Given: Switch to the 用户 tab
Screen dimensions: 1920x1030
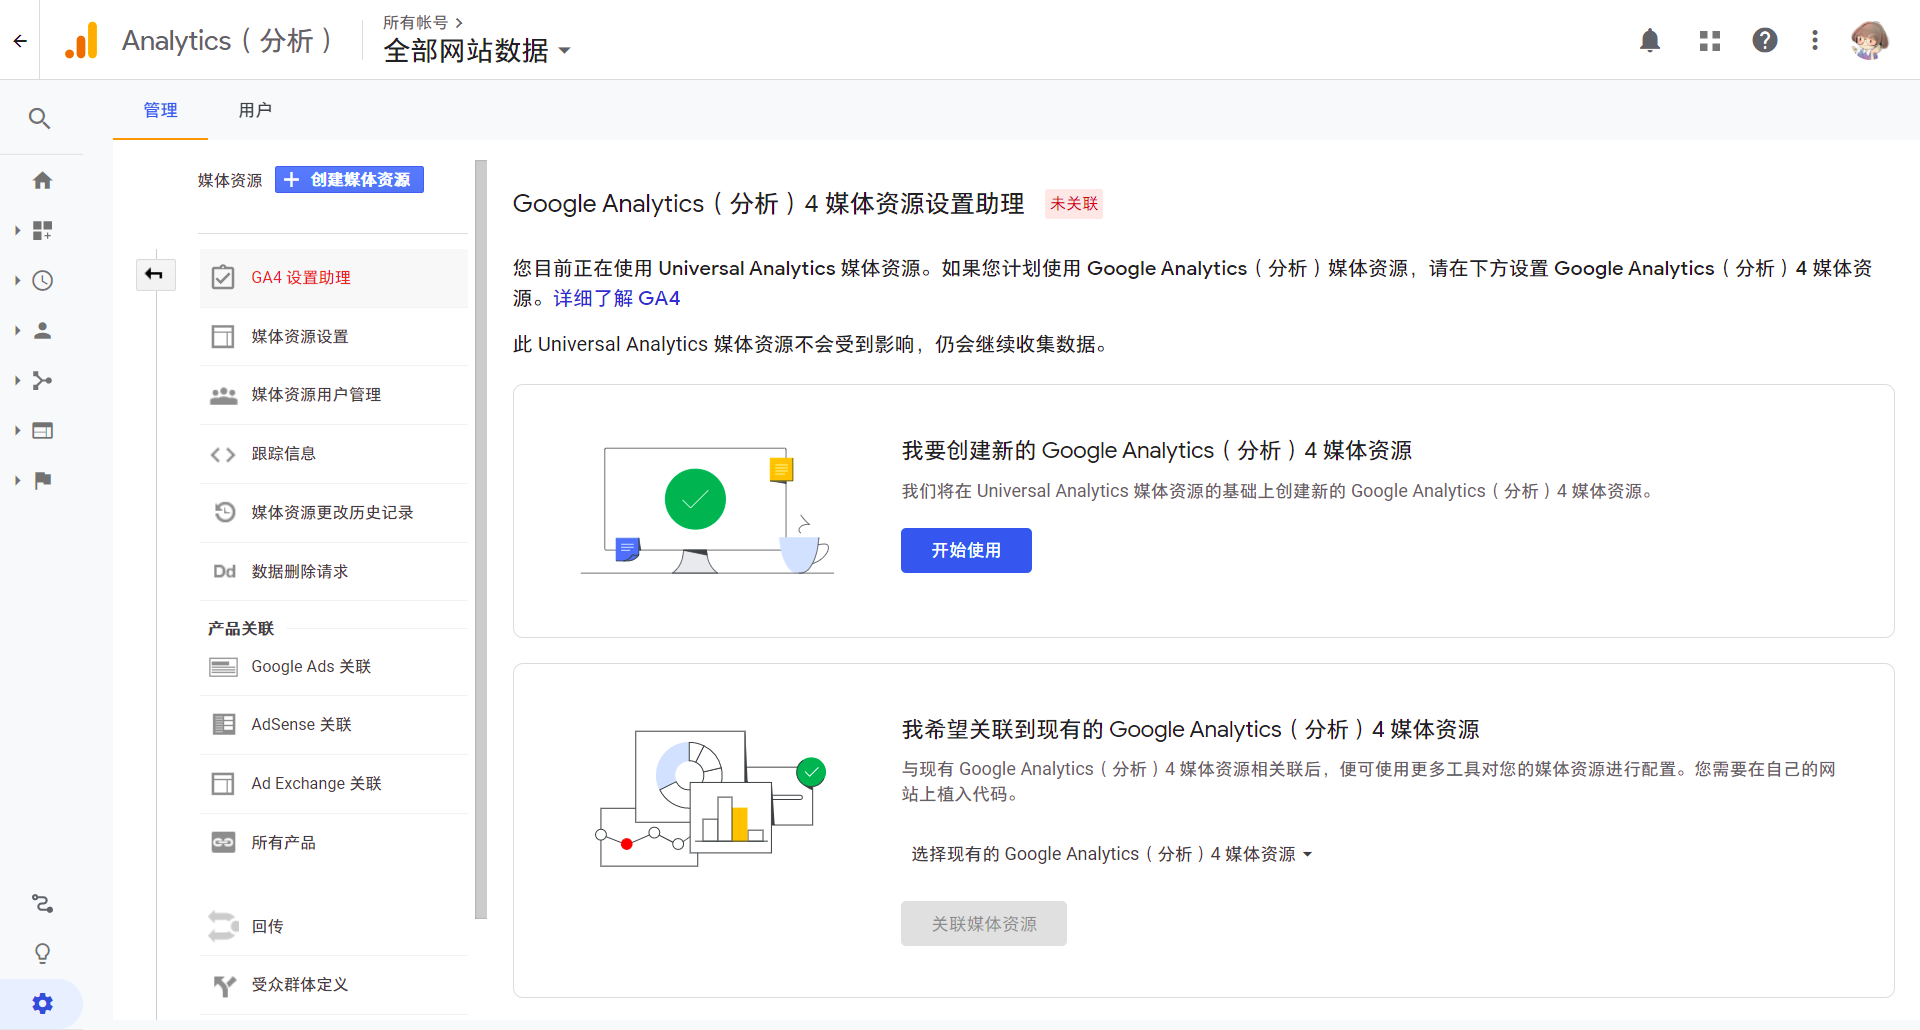Looking at the screenshot, I should pos(255,110).
